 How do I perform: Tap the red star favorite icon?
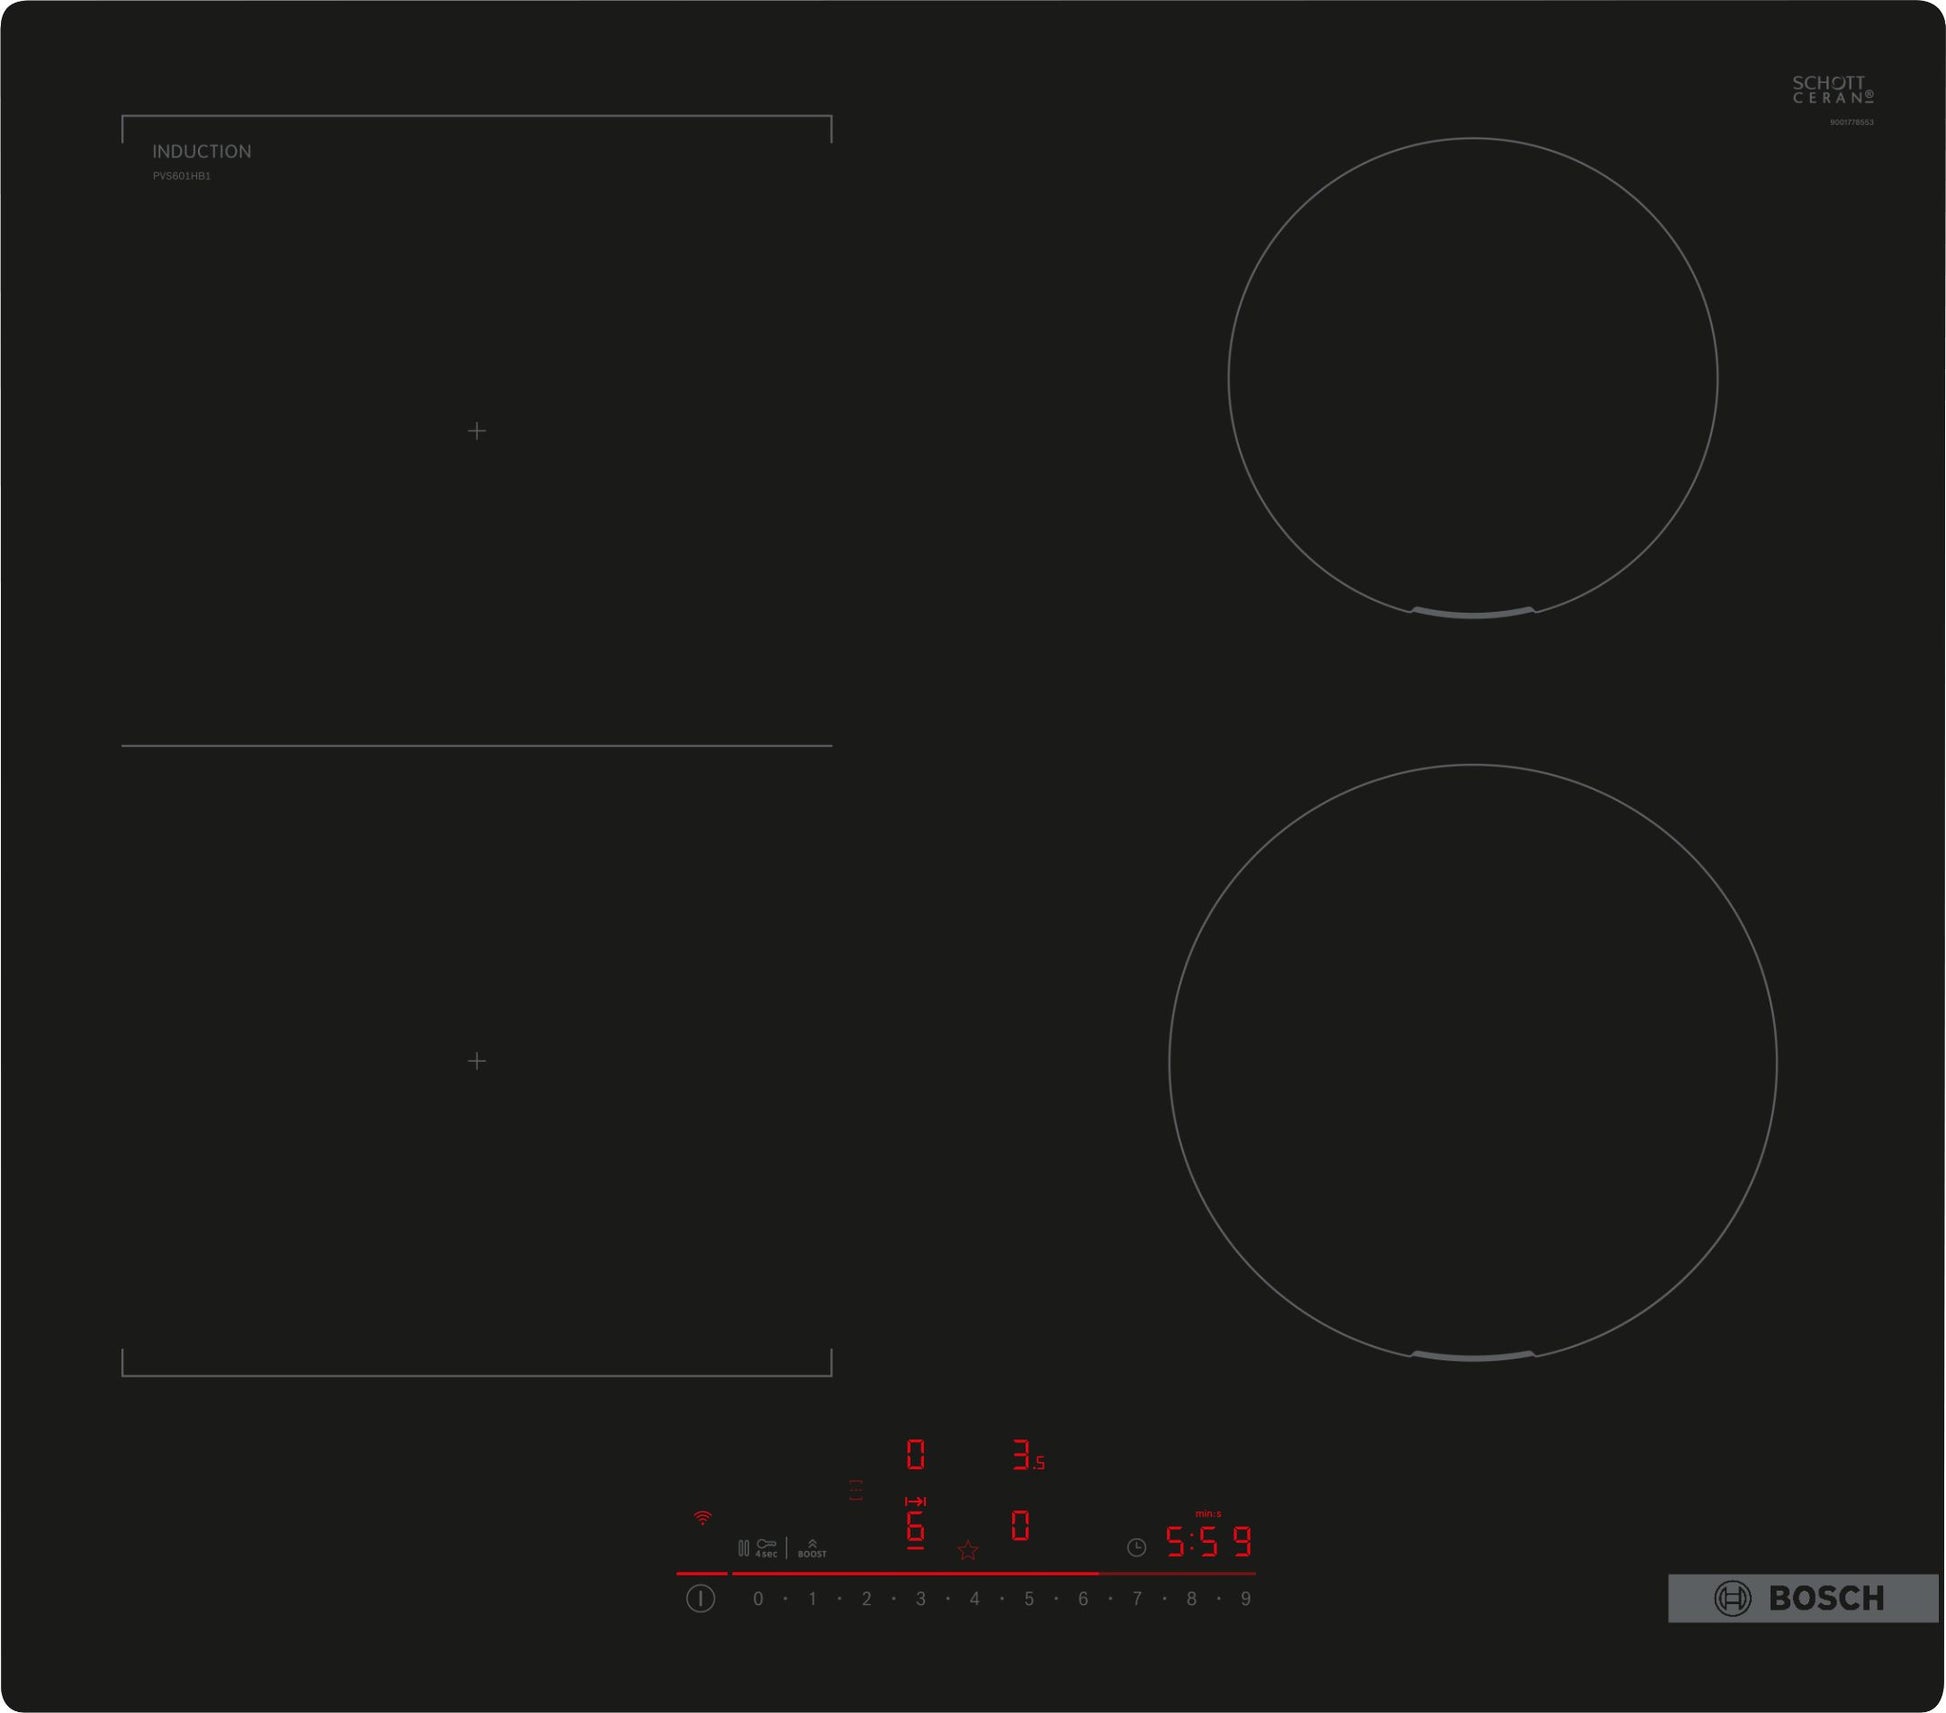pyautogui.click(x=967, y=1550)
